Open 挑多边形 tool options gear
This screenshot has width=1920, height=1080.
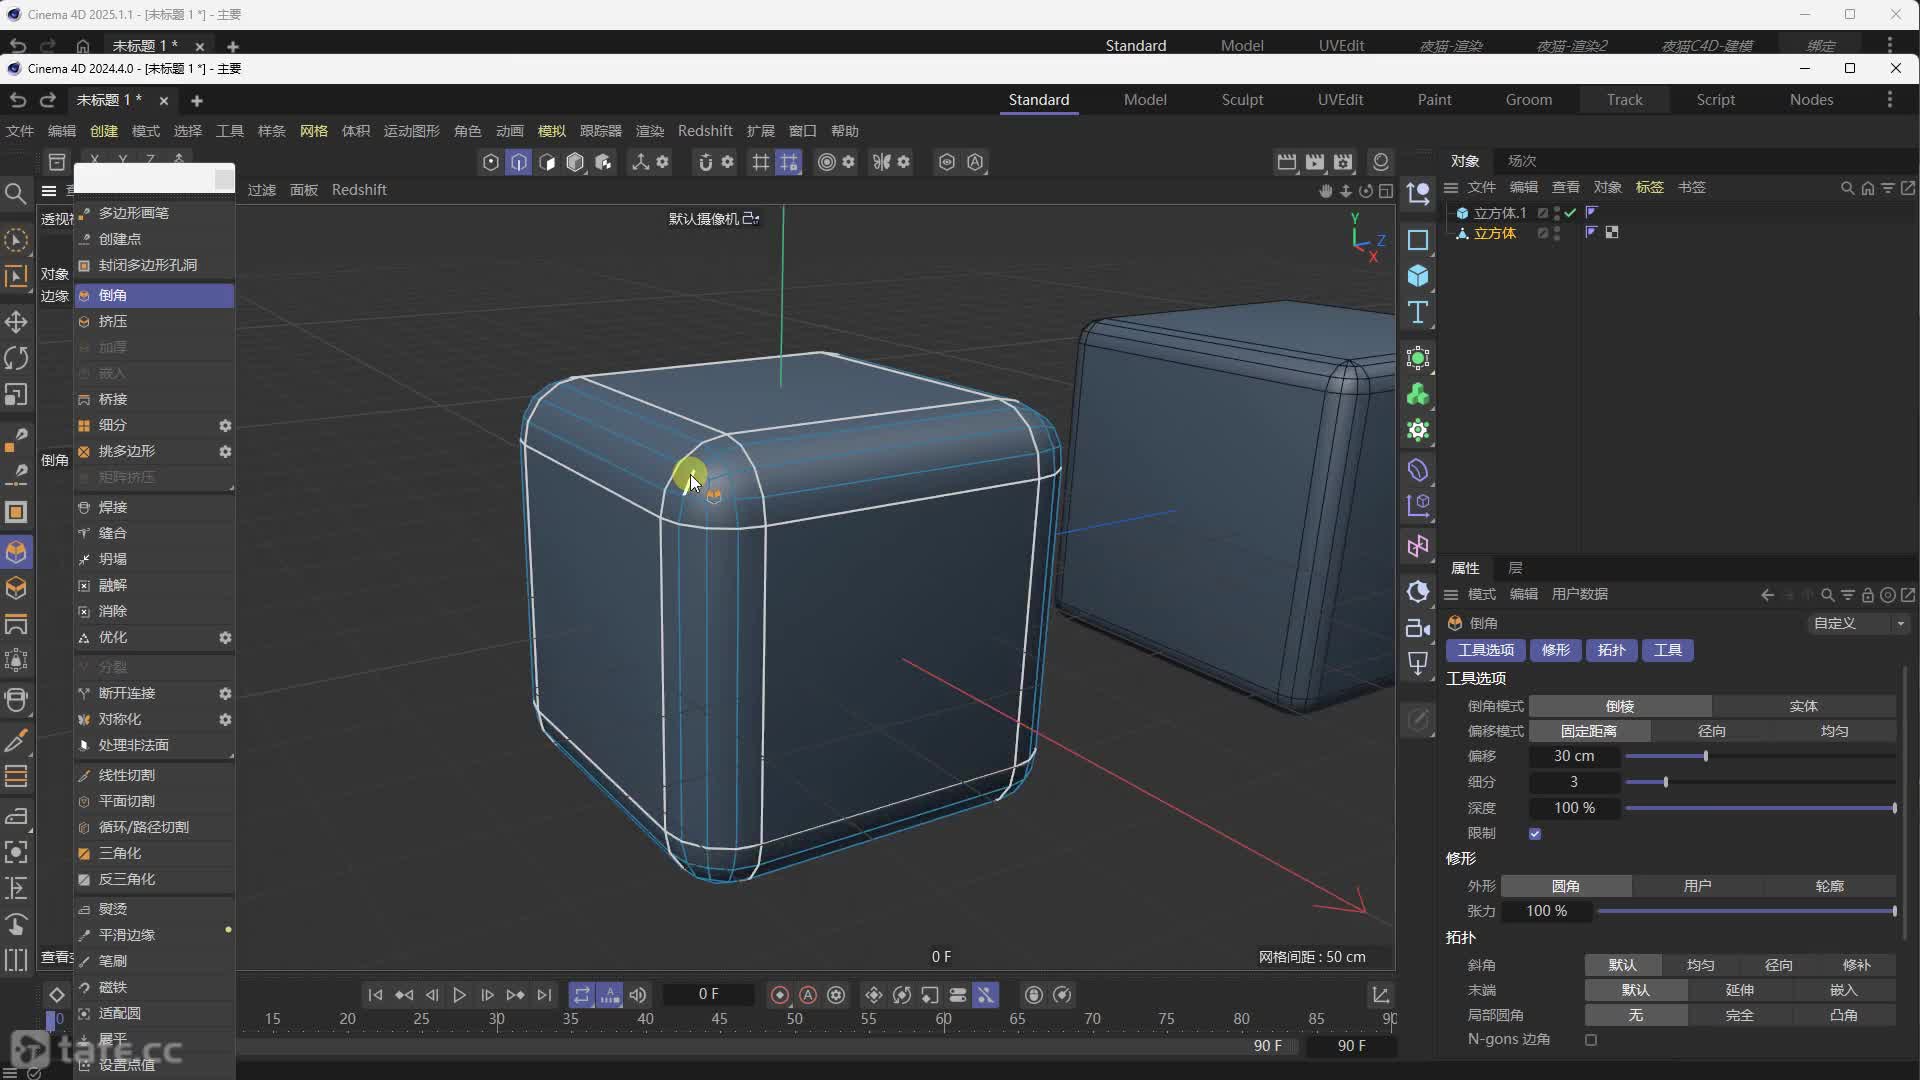click(x=225, y=452)
